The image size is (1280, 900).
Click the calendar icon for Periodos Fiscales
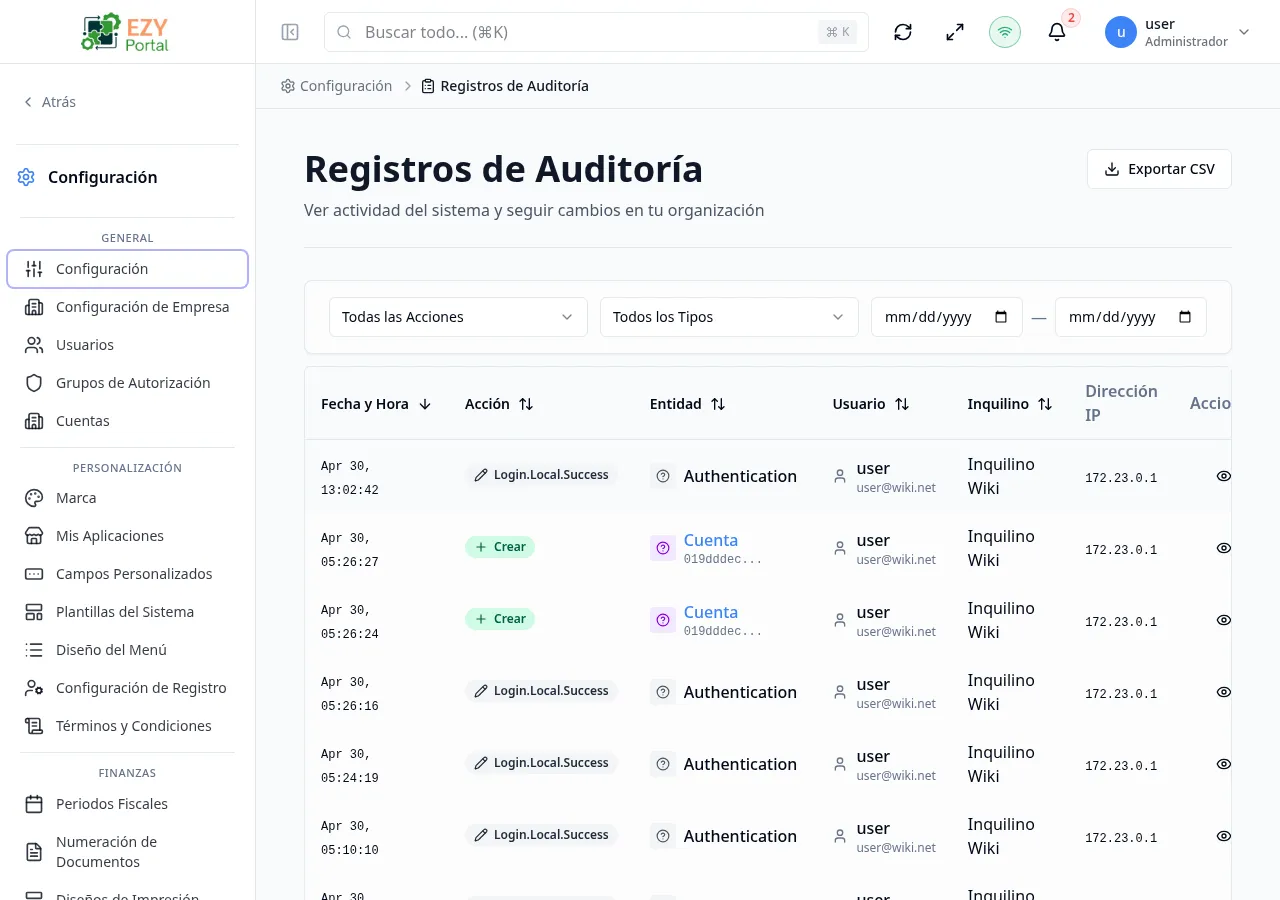[x=34, y=804]
